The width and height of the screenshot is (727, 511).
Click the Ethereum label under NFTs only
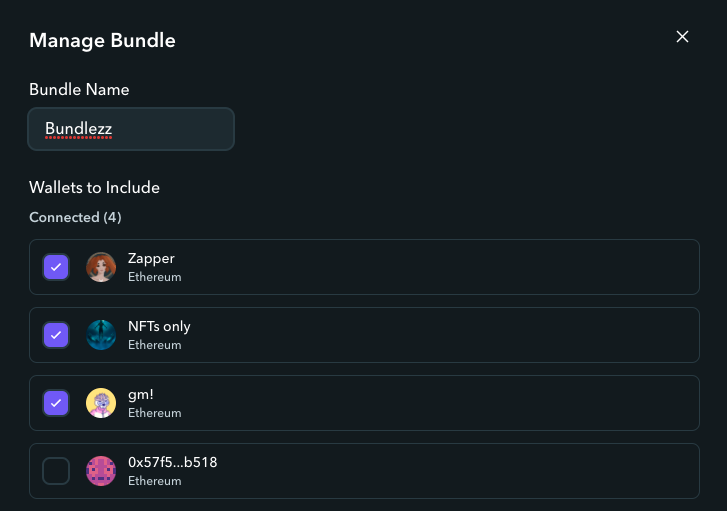click(154, 345)
